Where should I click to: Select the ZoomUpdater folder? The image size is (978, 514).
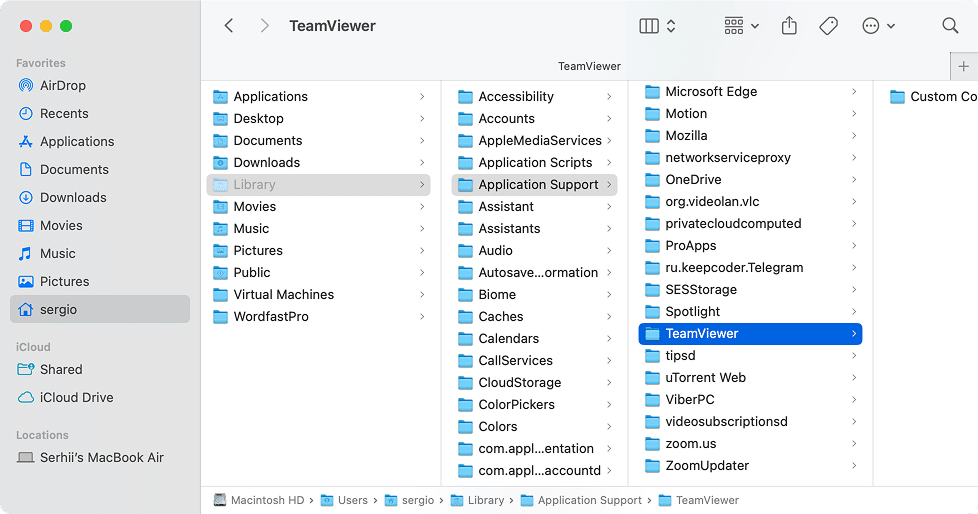[750, 465]
